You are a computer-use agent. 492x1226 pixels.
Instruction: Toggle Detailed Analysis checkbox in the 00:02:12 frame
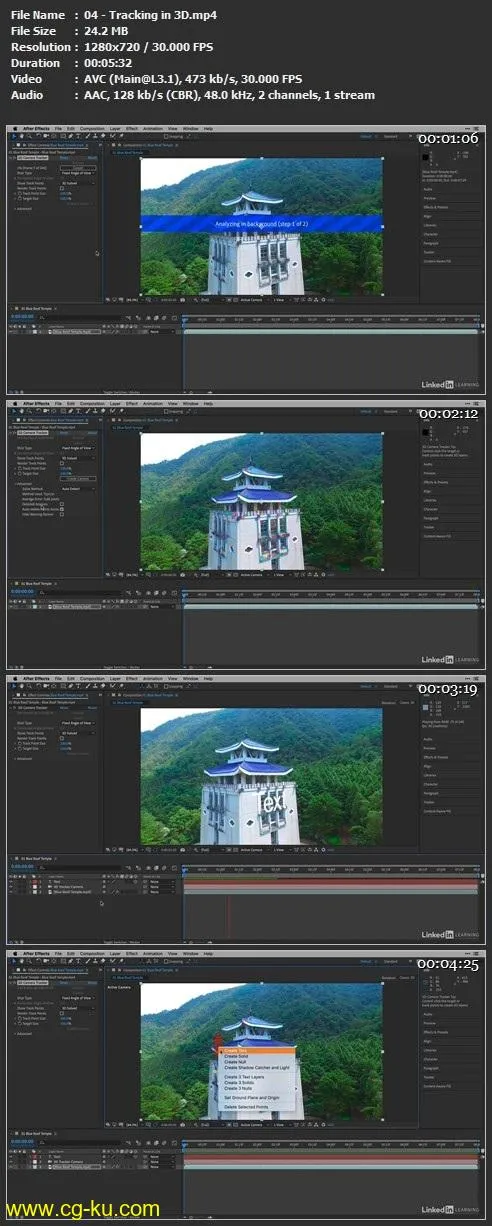pyautogui.click(x=62, y=503)
